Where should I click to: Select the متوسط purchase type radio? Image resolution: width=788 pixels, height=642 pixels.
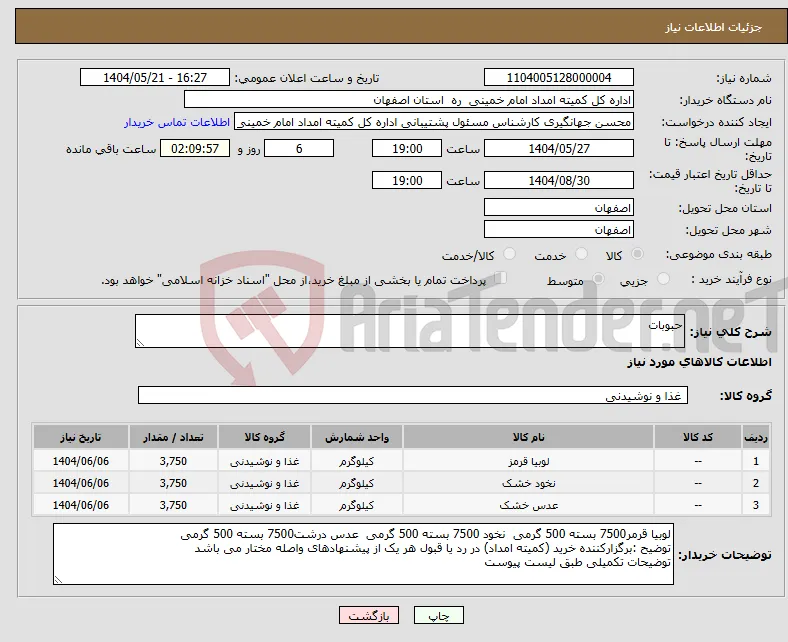[x=598, y=278]
